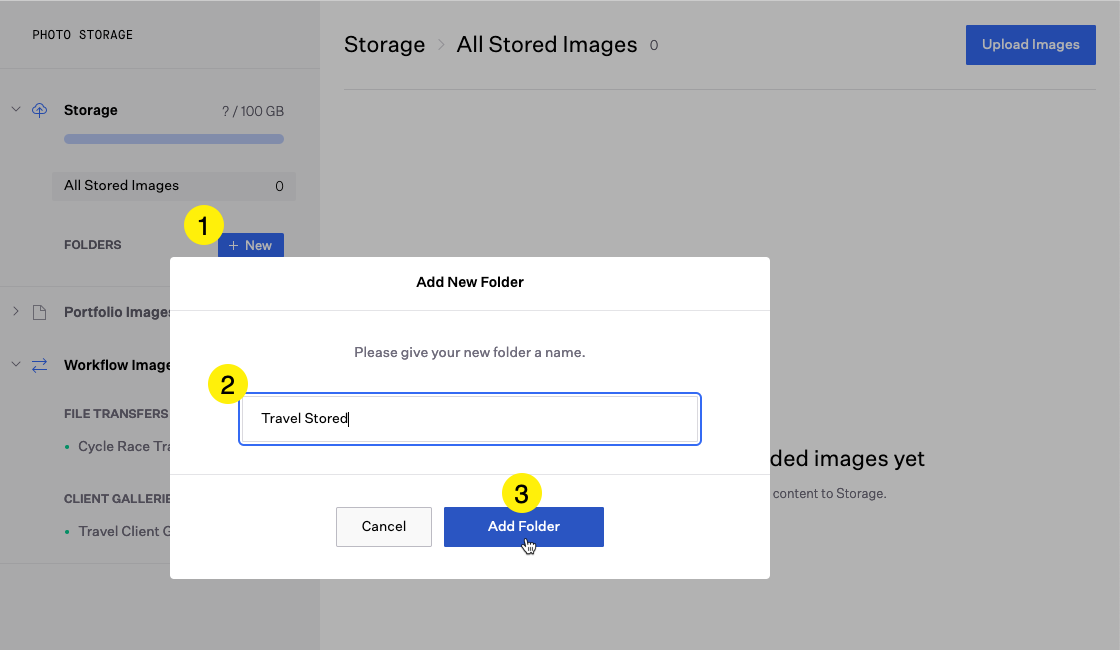
Task: Click the storage usage progress bar
Action: click(x=173, y=139)
